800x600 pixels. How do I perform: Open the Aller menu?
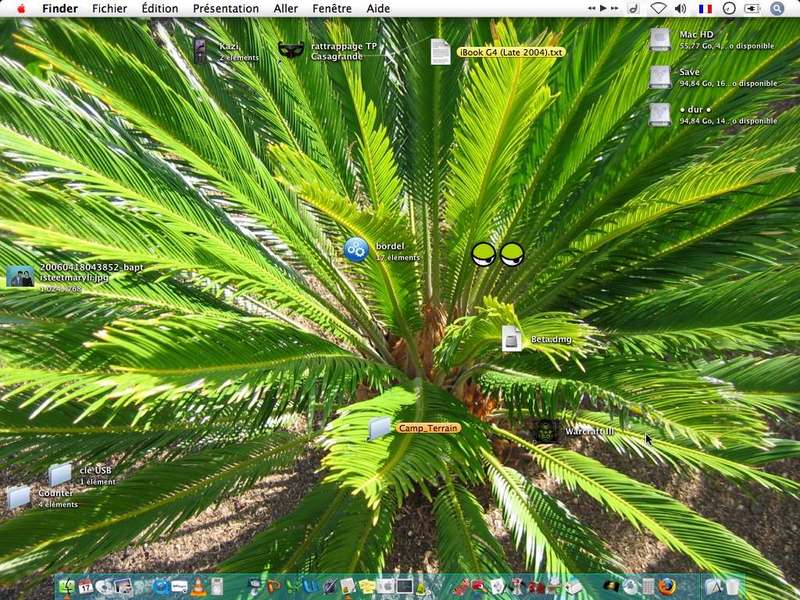click(x=285, y=9)
